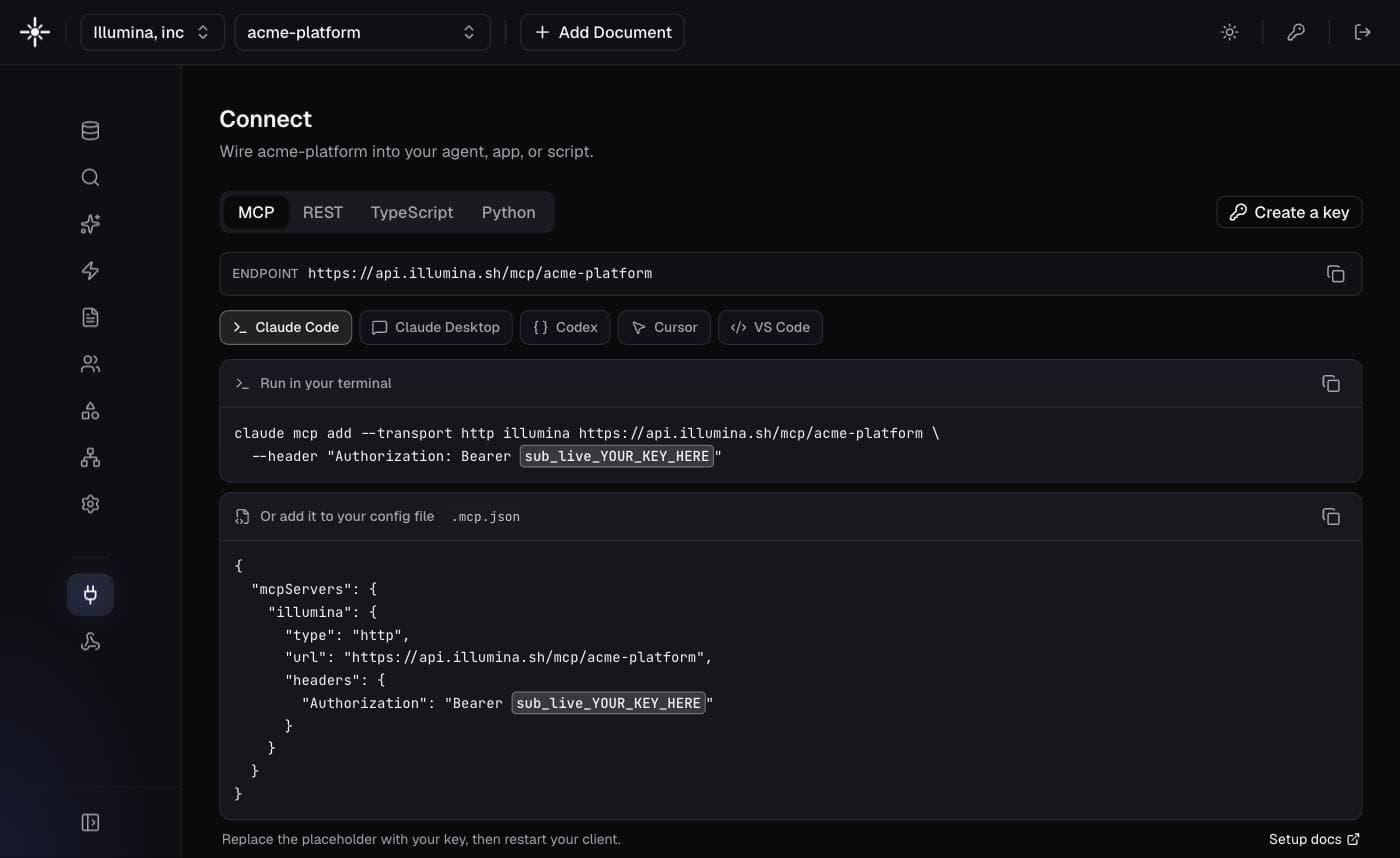Click the "Or add it to your config file" label
Viewport: 1400px width, 858px height.
pos(347,517)
